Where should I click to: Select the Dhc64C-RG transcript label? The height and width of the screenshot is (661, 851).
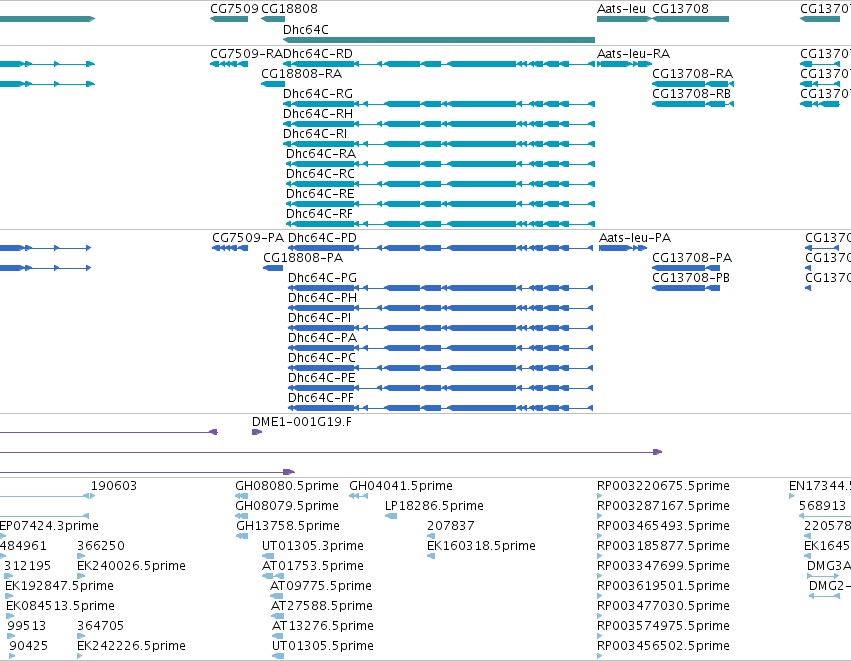318,94
